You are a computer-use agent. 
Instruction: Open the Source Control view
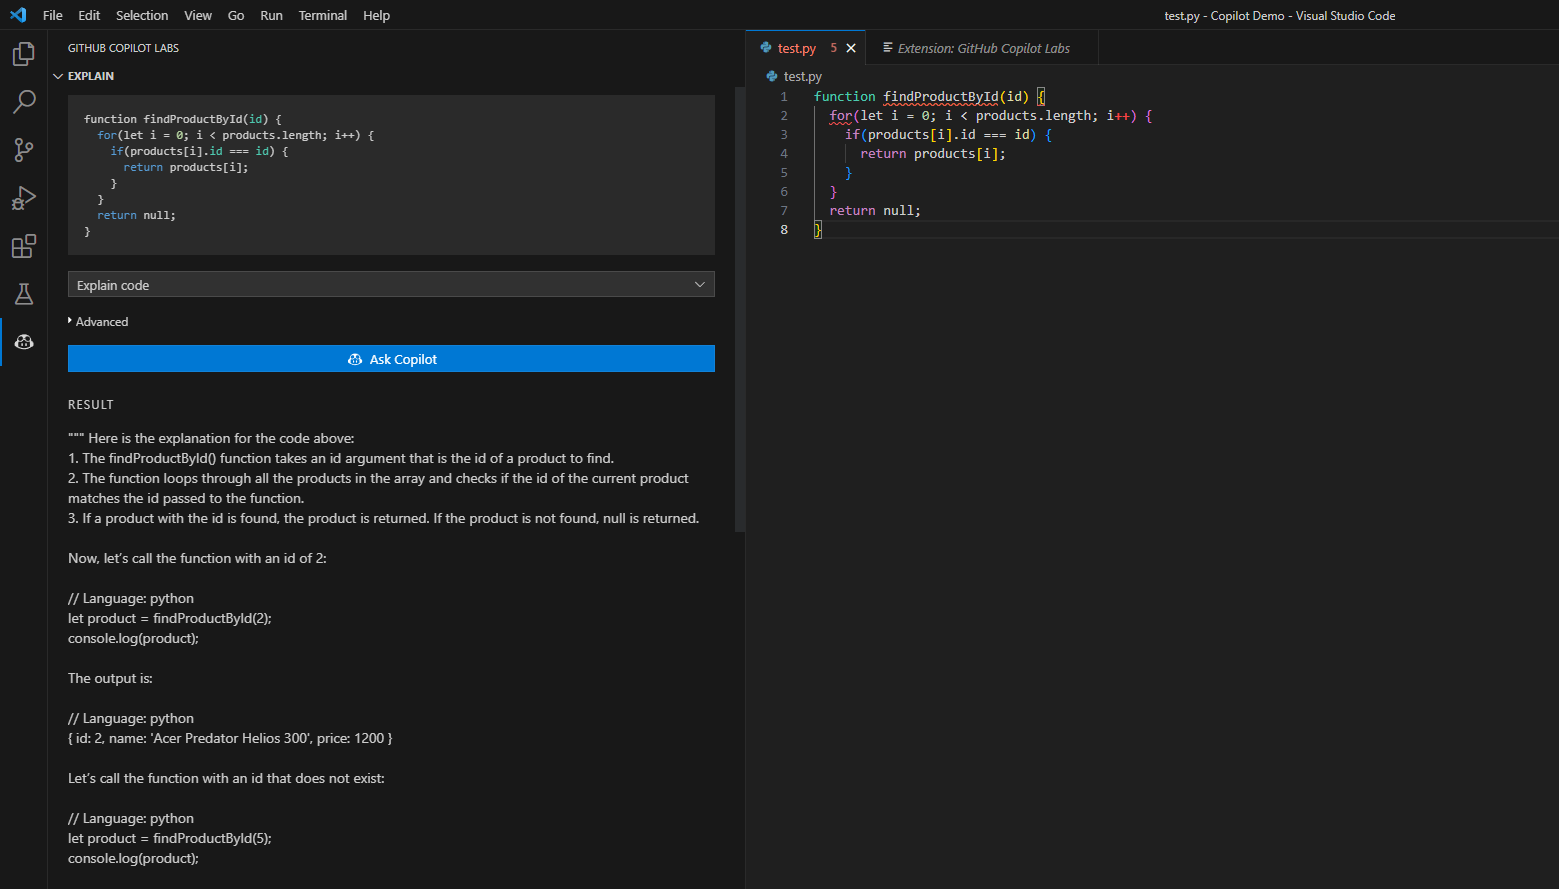pyautogui.click(x=23, y=149)
